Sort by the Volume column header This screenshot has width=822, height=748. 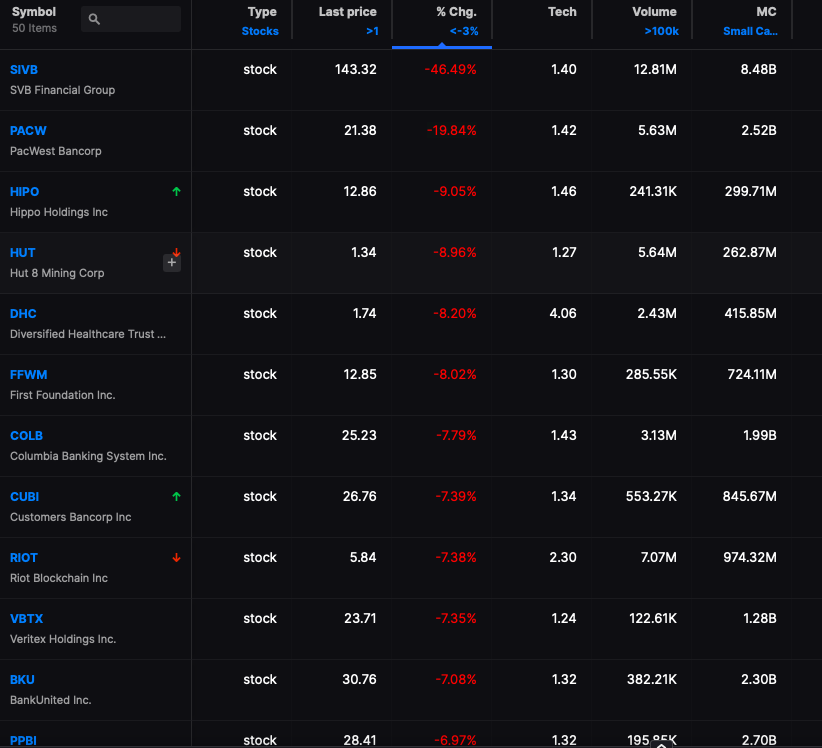tap(654, 12)
